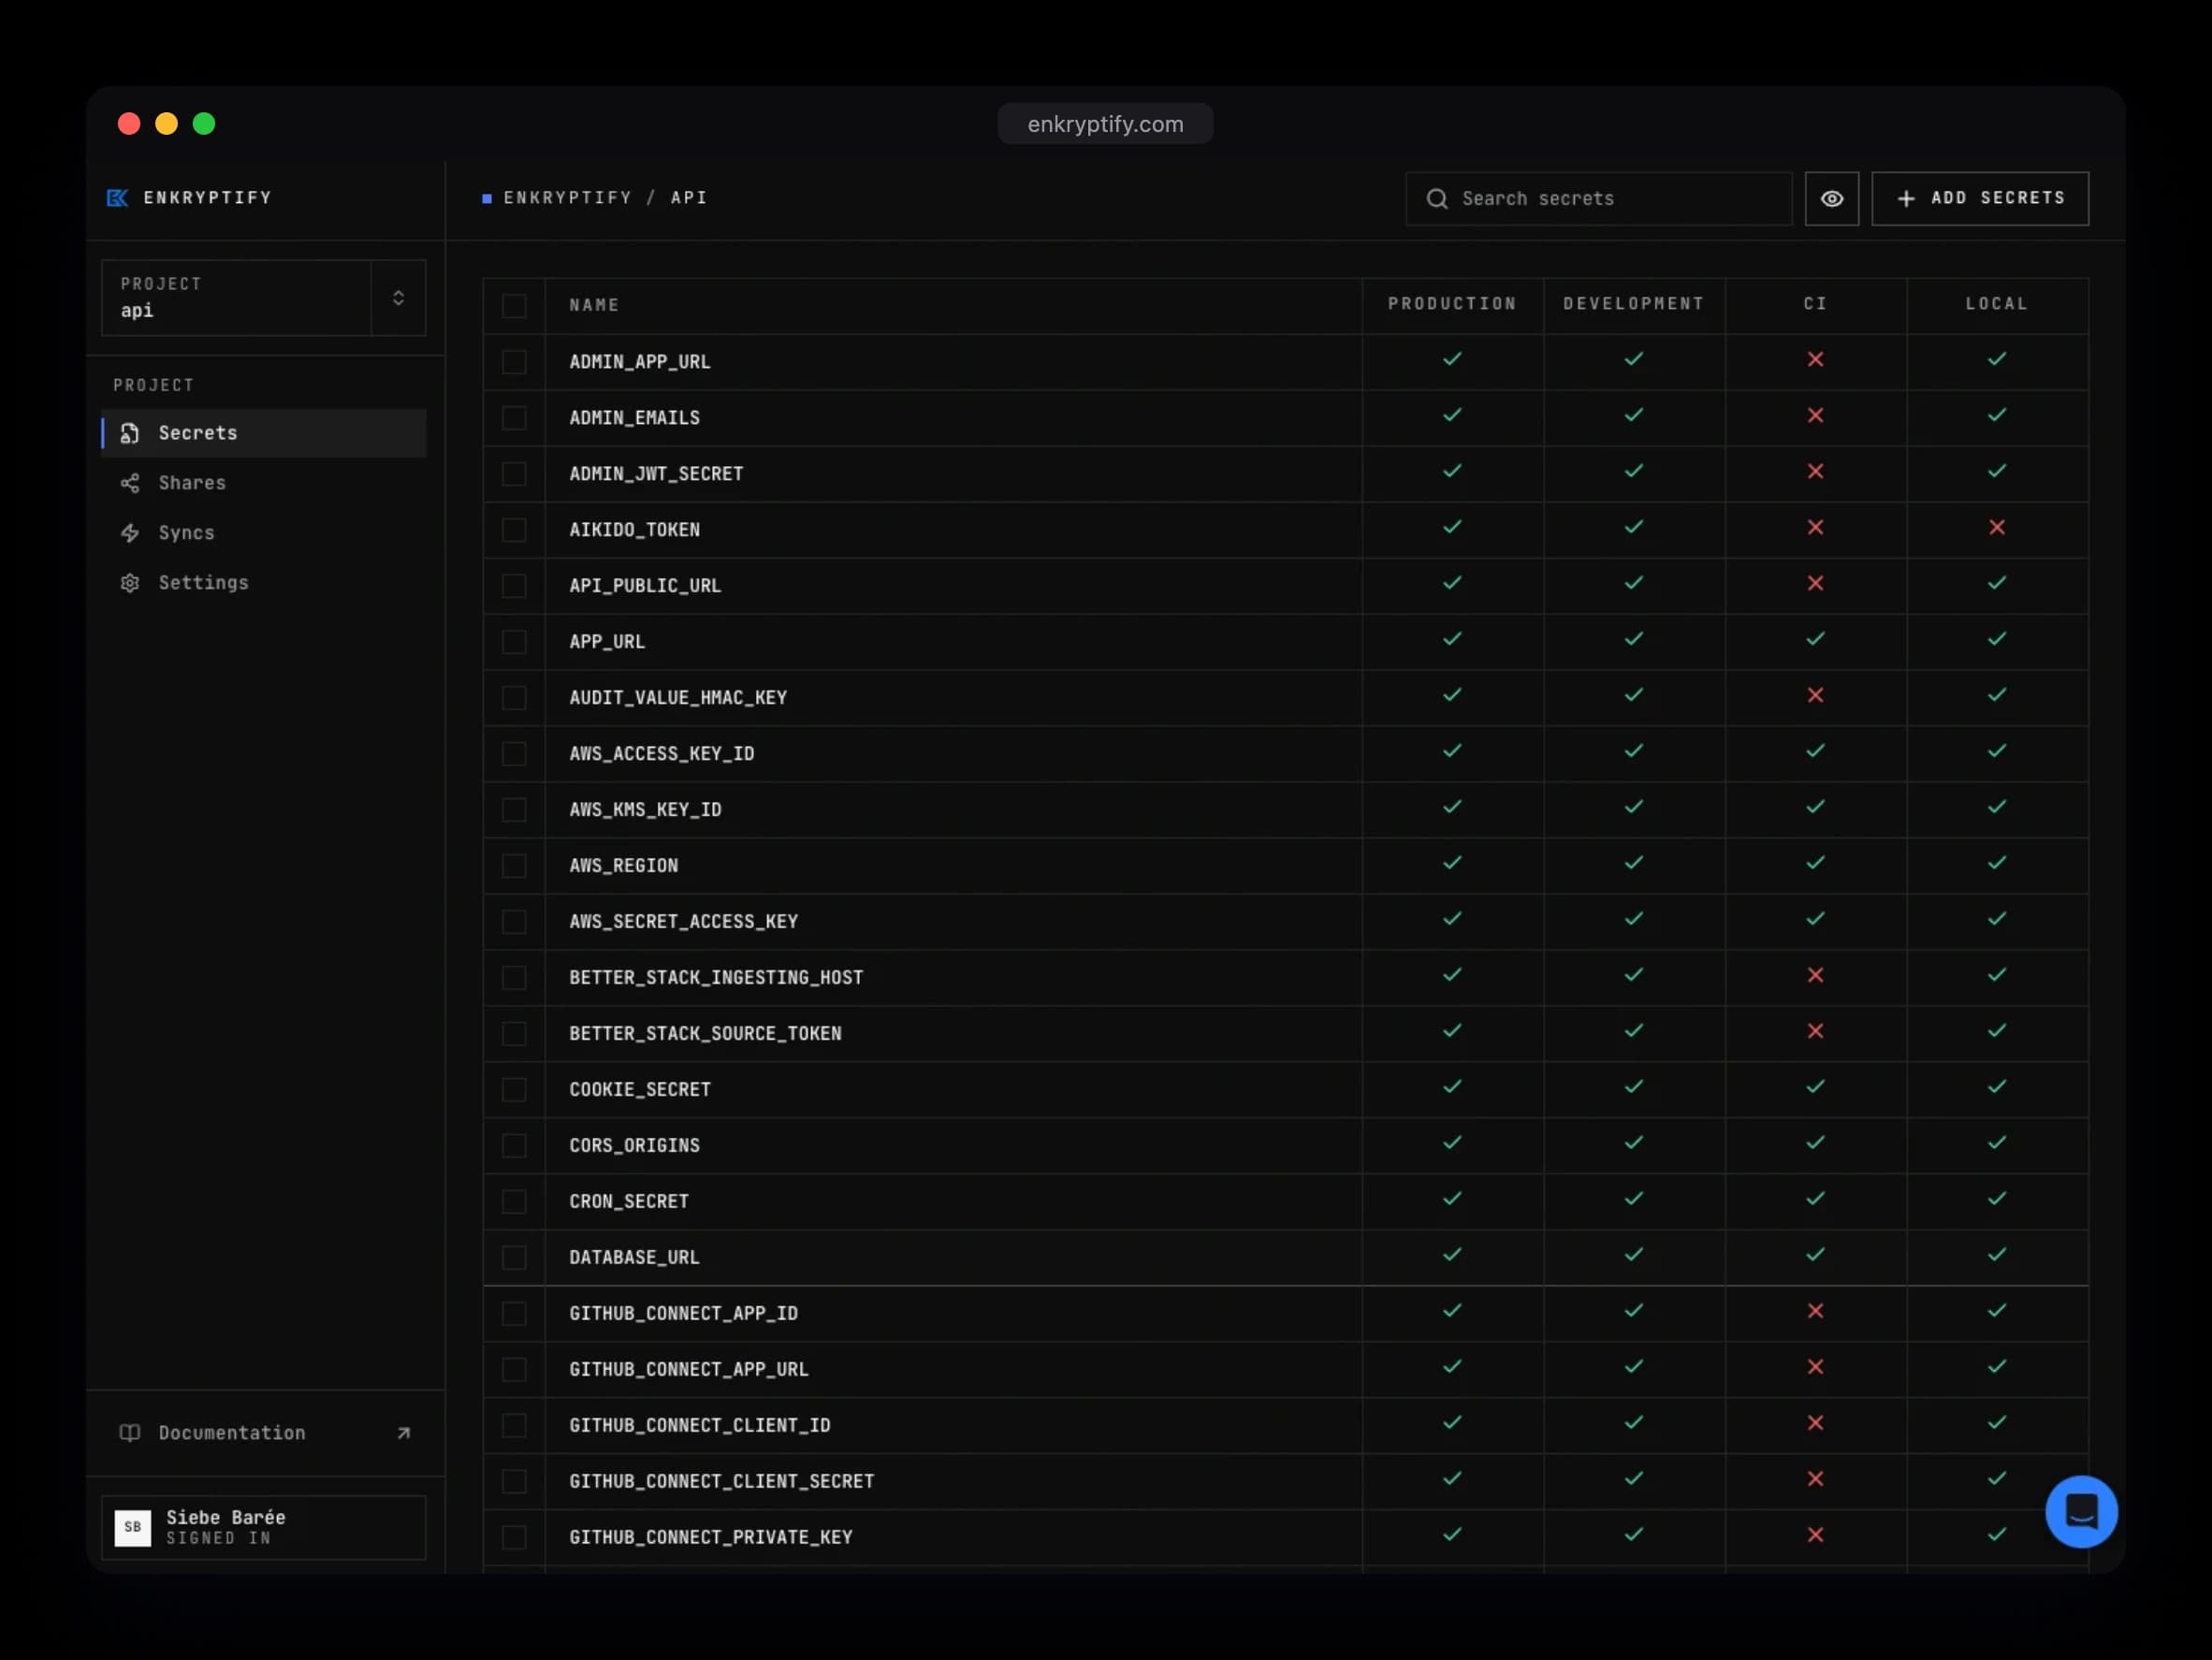Screen dimensions: 2212x1660
Task: Click the Production checkmark for ADMIN_JWT_SECRET
Action: pos(1452,471)
